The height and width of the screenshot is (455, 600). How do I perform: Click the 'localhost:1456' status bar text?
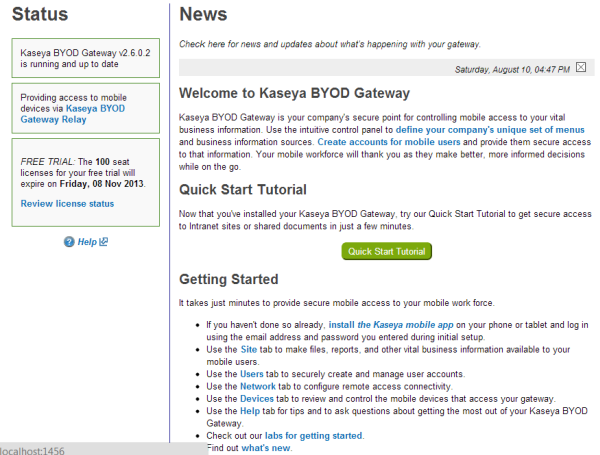32,451
